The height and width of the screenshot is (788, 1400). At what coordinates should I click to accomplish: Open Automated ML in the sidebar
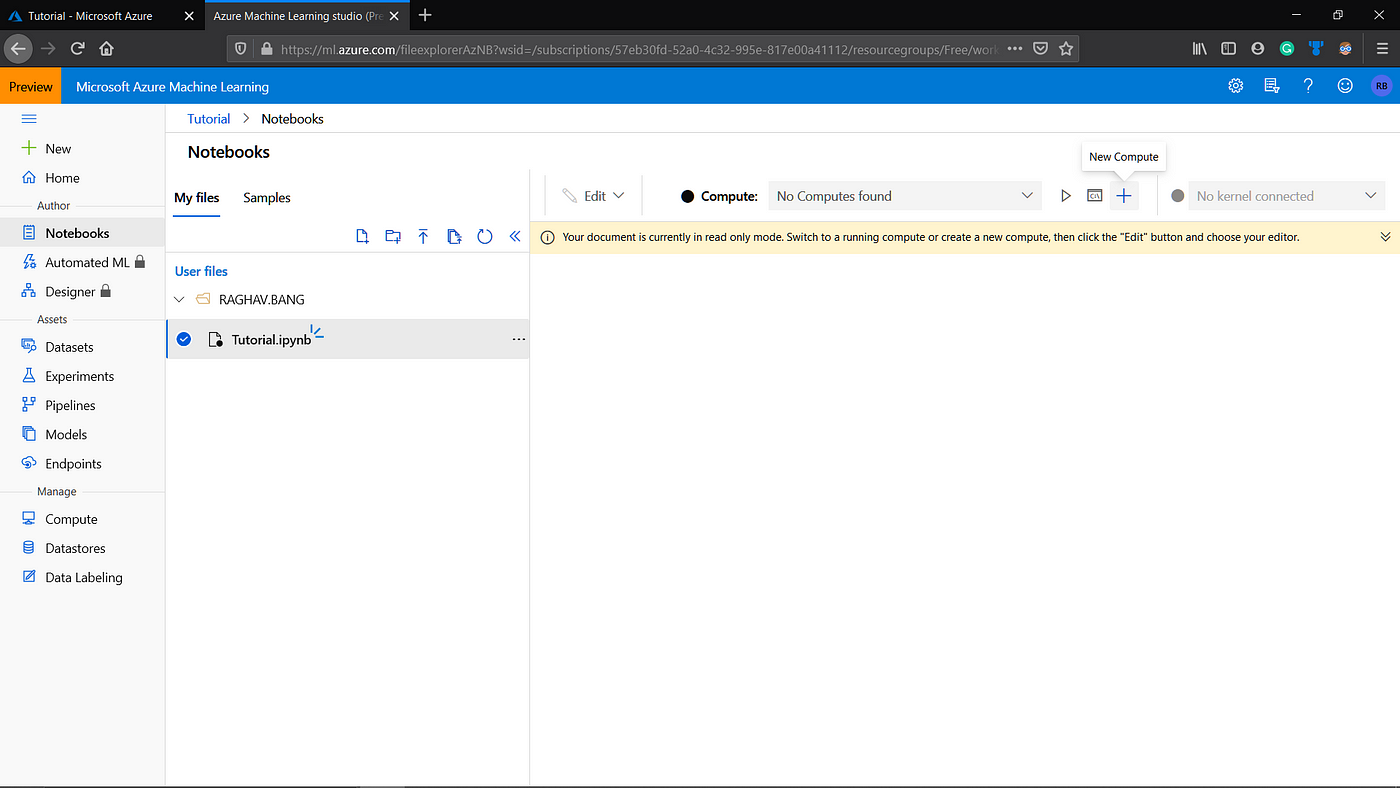(x=82, y=262)
